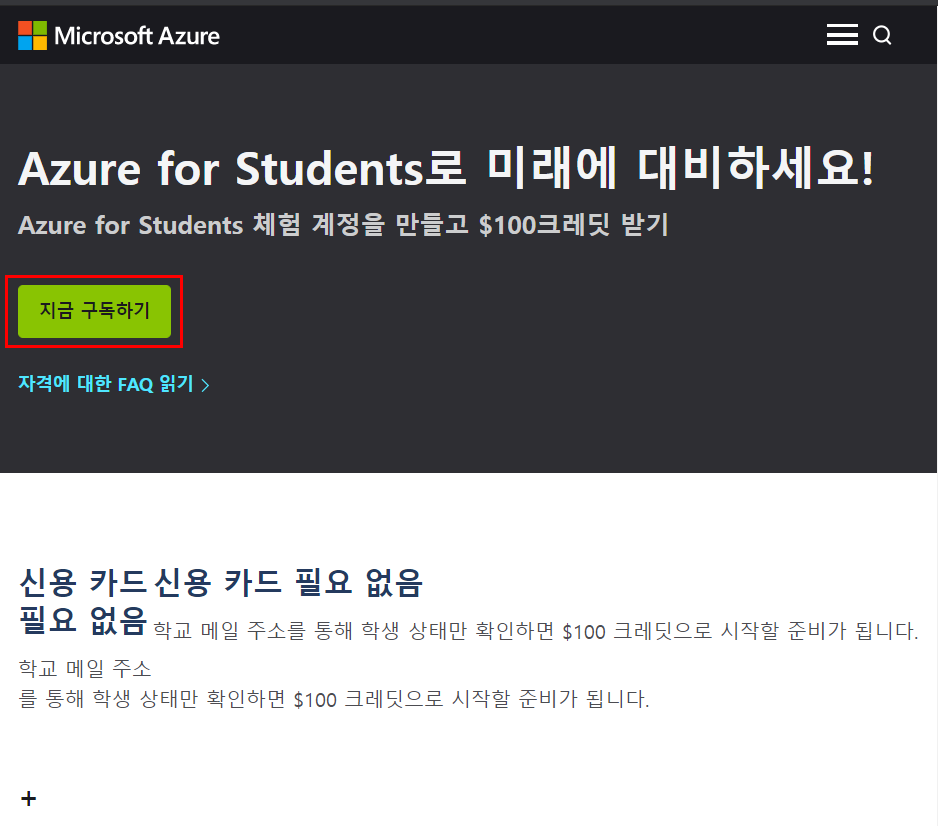Click subtitle text 체험 계정을 만들고 $100크레딧 받기
This screenshot has width=938, height=826.
pyautogui.click(x=460, y=225)
